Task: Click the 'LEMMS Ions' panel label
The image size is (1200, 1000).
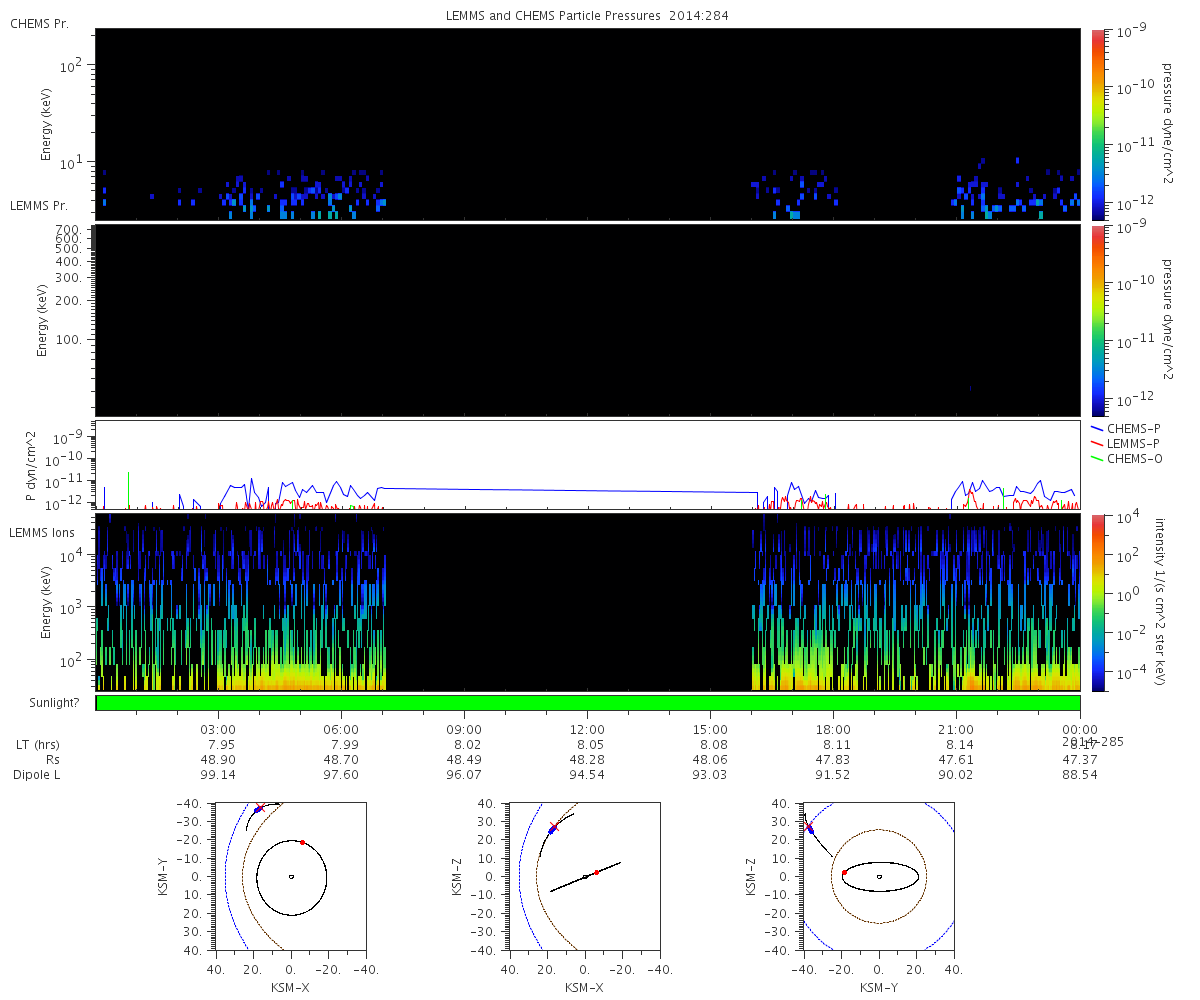Action: pyautogui.click(x=41, y=532)
